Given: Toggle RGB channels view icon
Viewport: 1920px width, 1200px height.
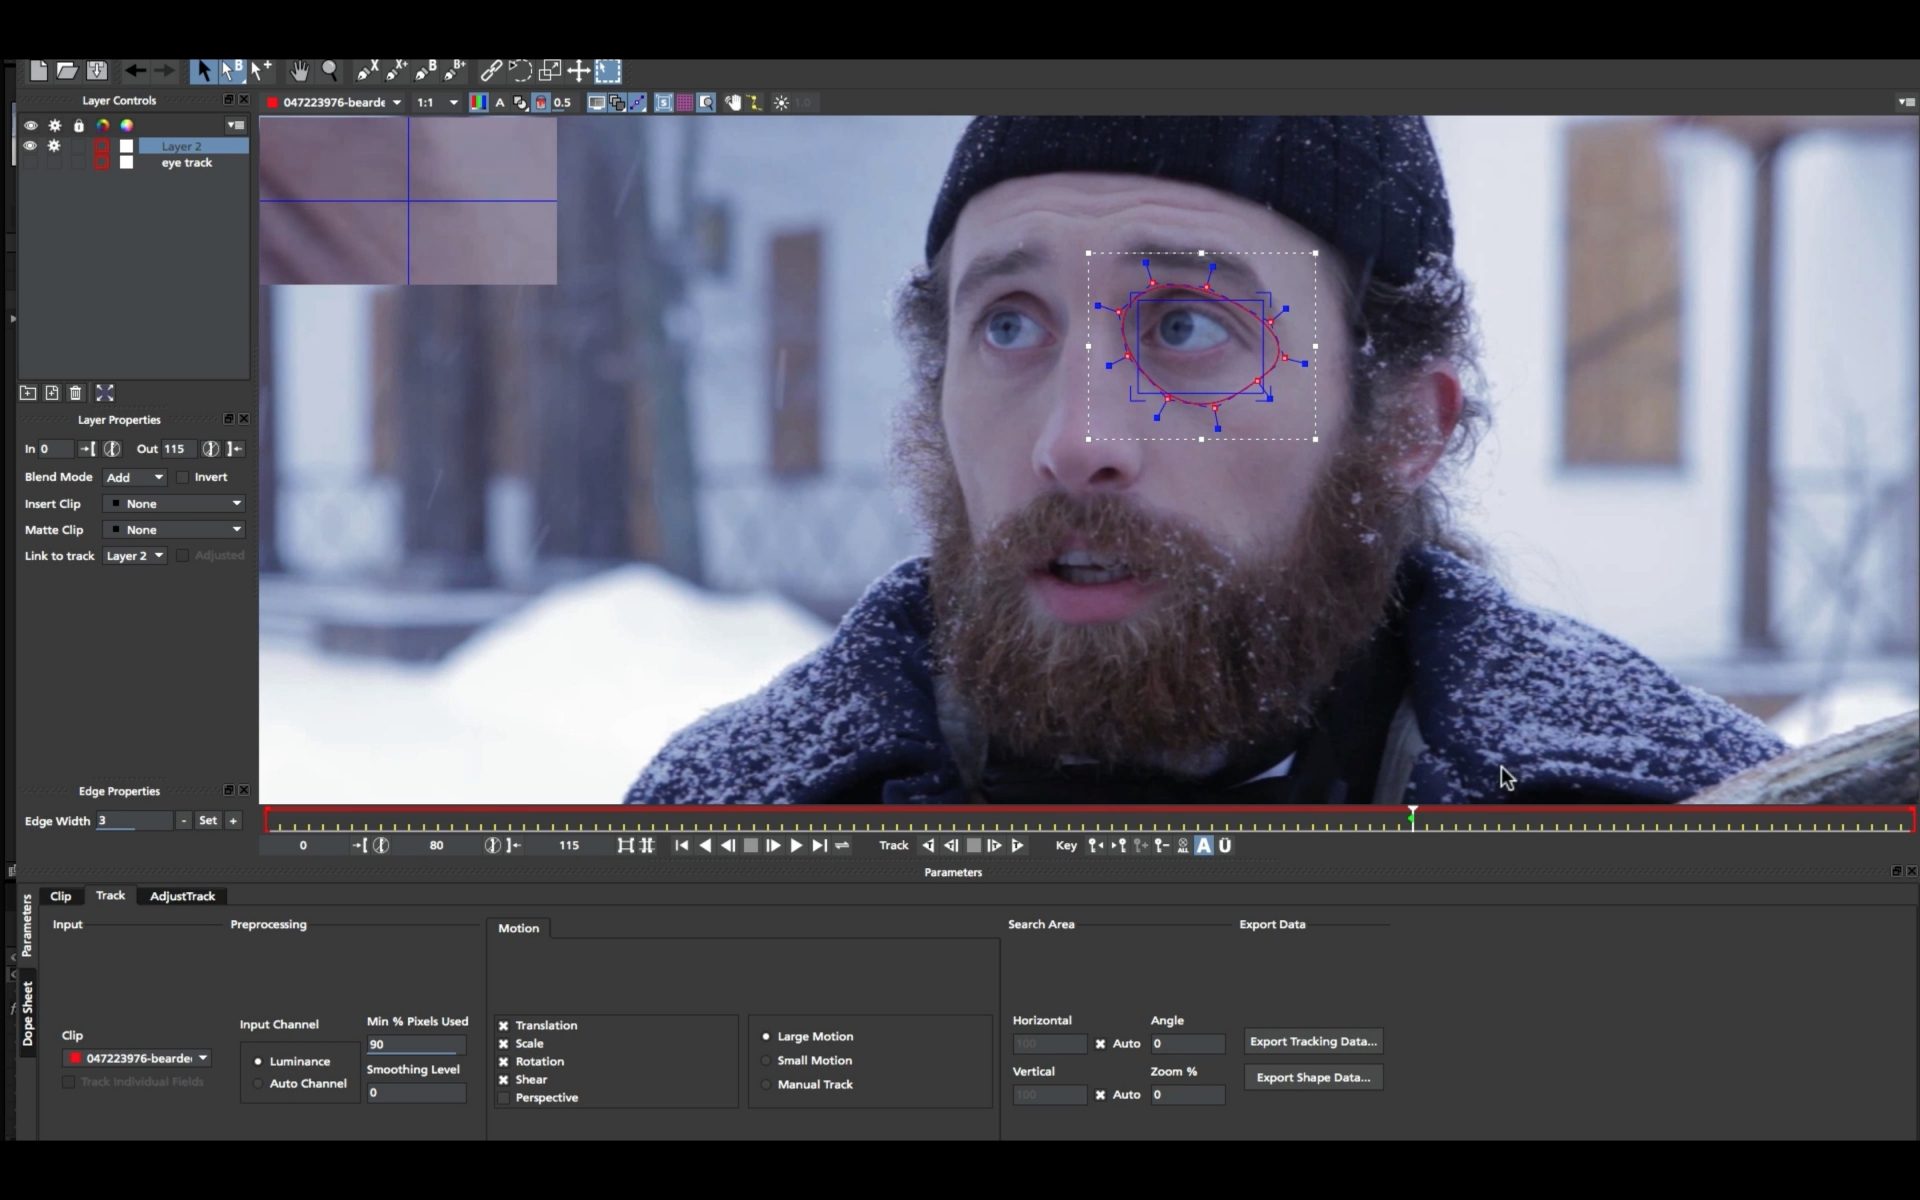Looking at the screenshot, I should click(x=479, y=102).
